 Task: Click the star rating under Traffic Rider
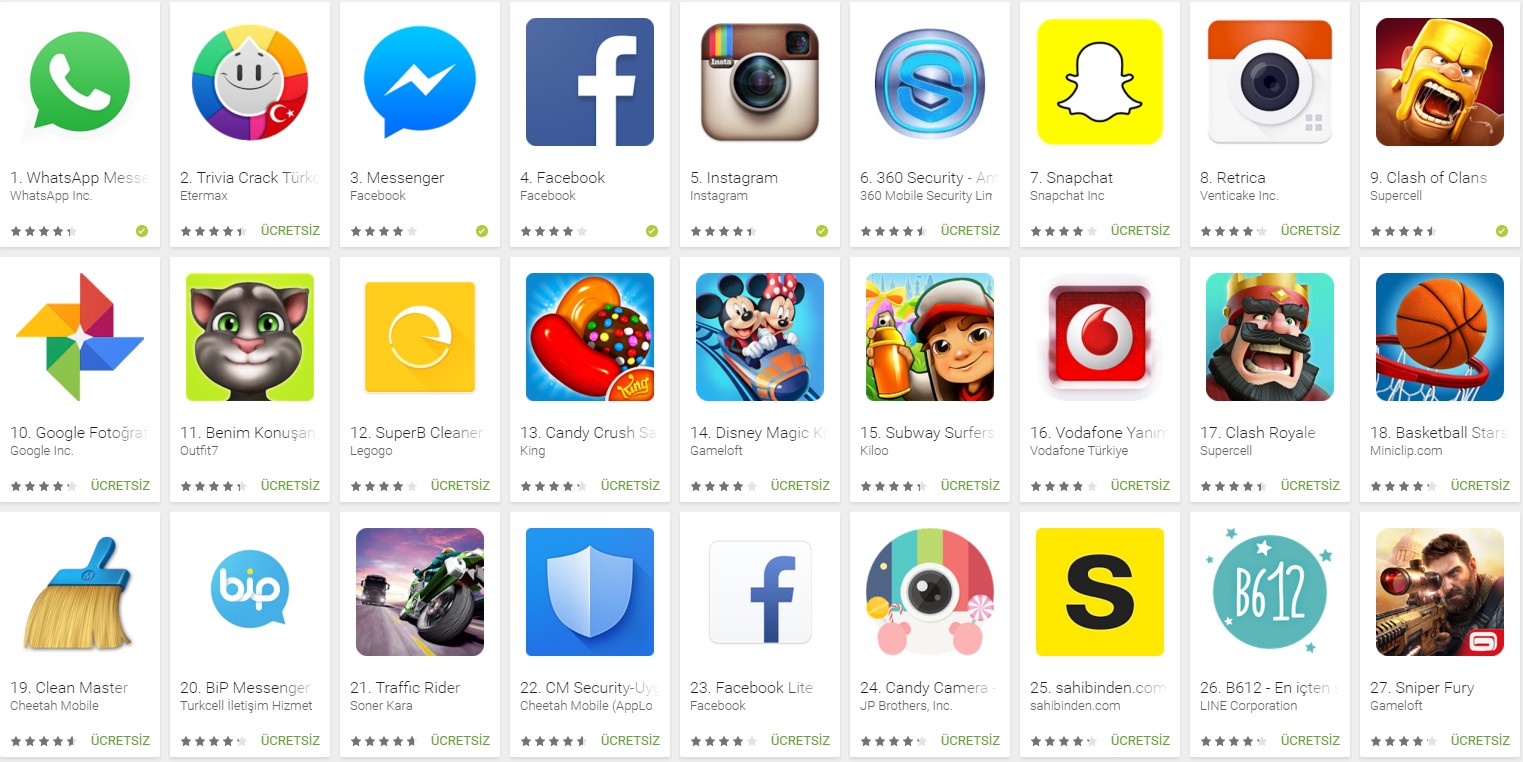point(383,741)
